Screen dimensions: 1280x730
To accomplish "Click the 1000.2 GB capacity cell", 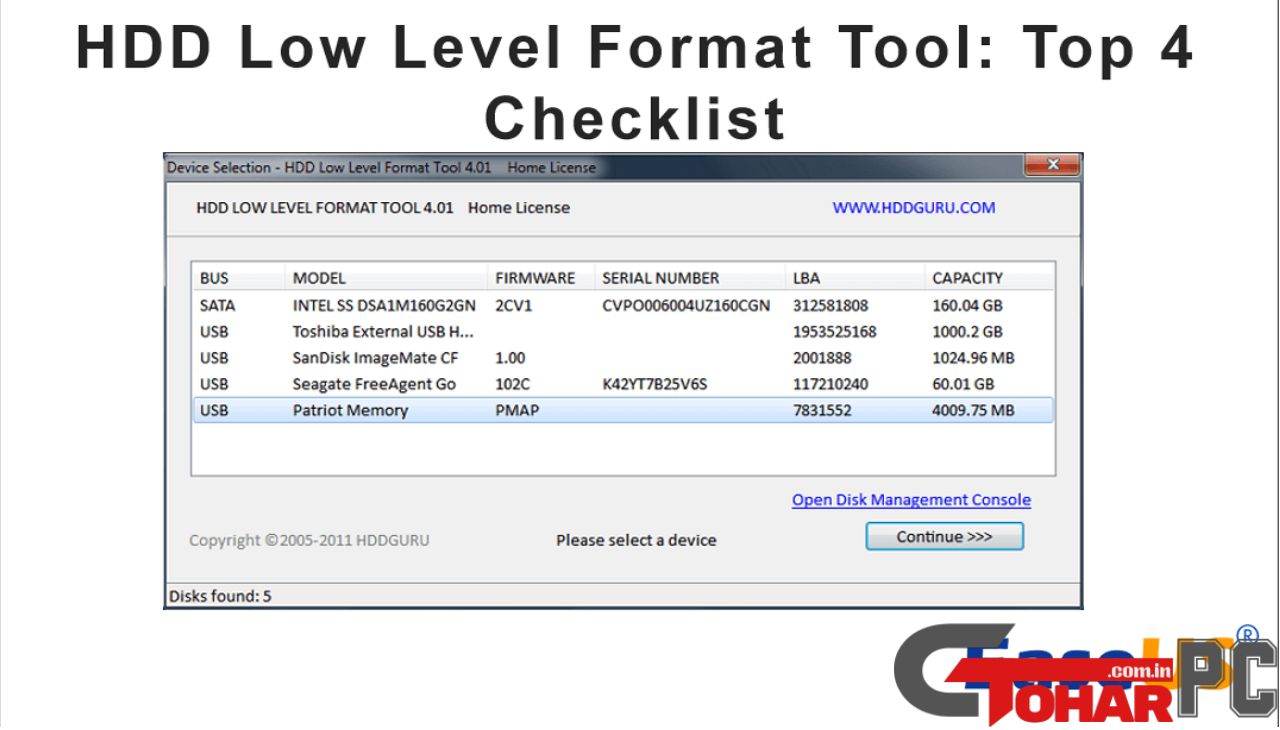I will tap(967, 331).
